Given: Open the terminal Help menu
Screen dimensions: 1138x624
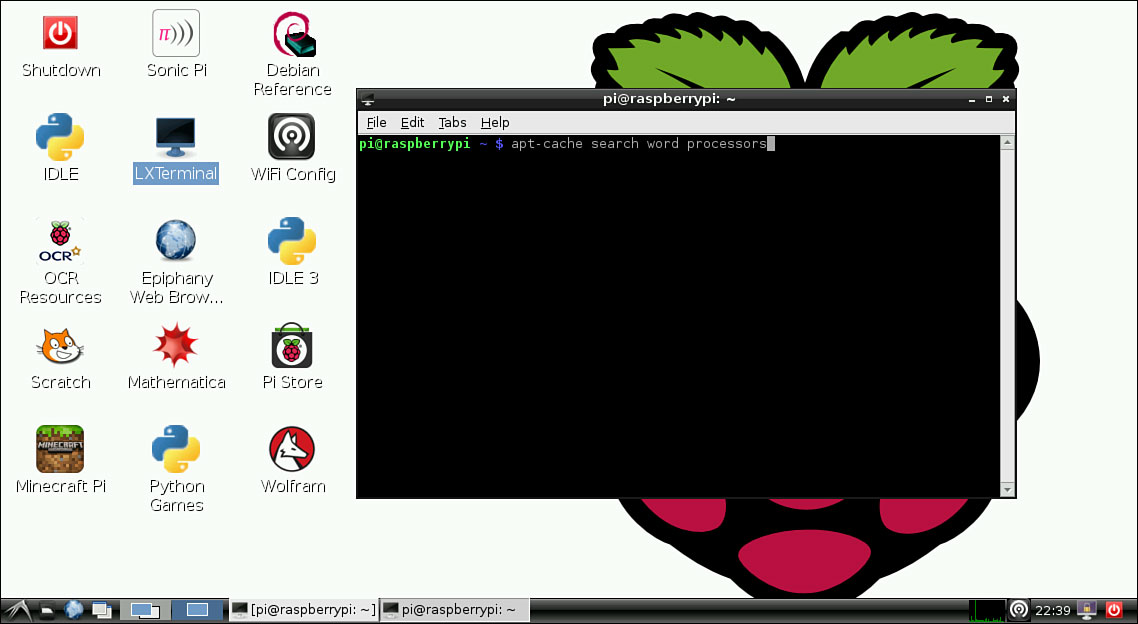Looking at the screenshot, I should point(495,122).
